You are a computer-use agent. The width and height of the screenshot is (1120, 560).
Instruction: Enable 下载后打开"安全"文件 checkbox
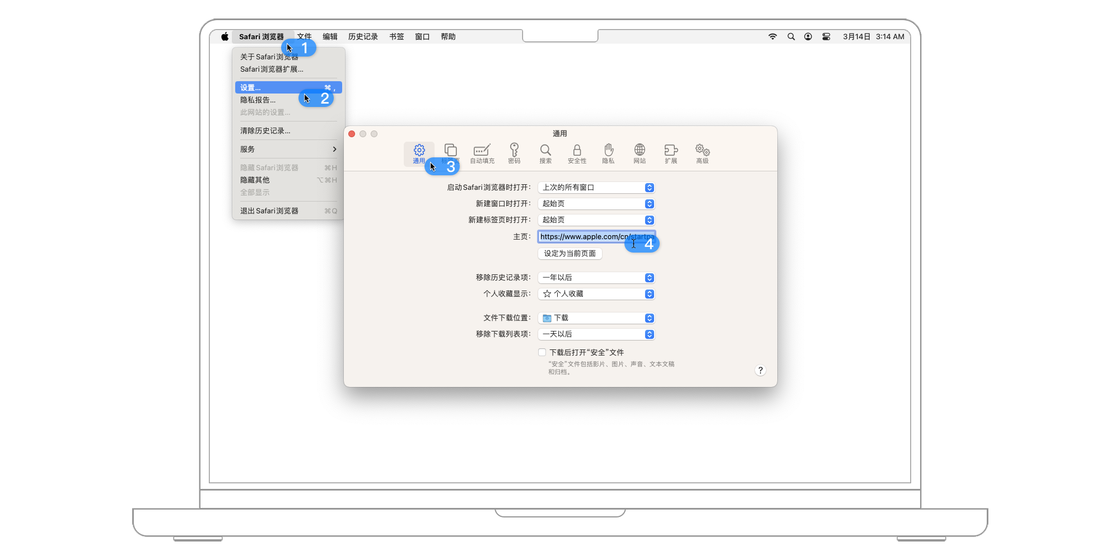(542, 353)
